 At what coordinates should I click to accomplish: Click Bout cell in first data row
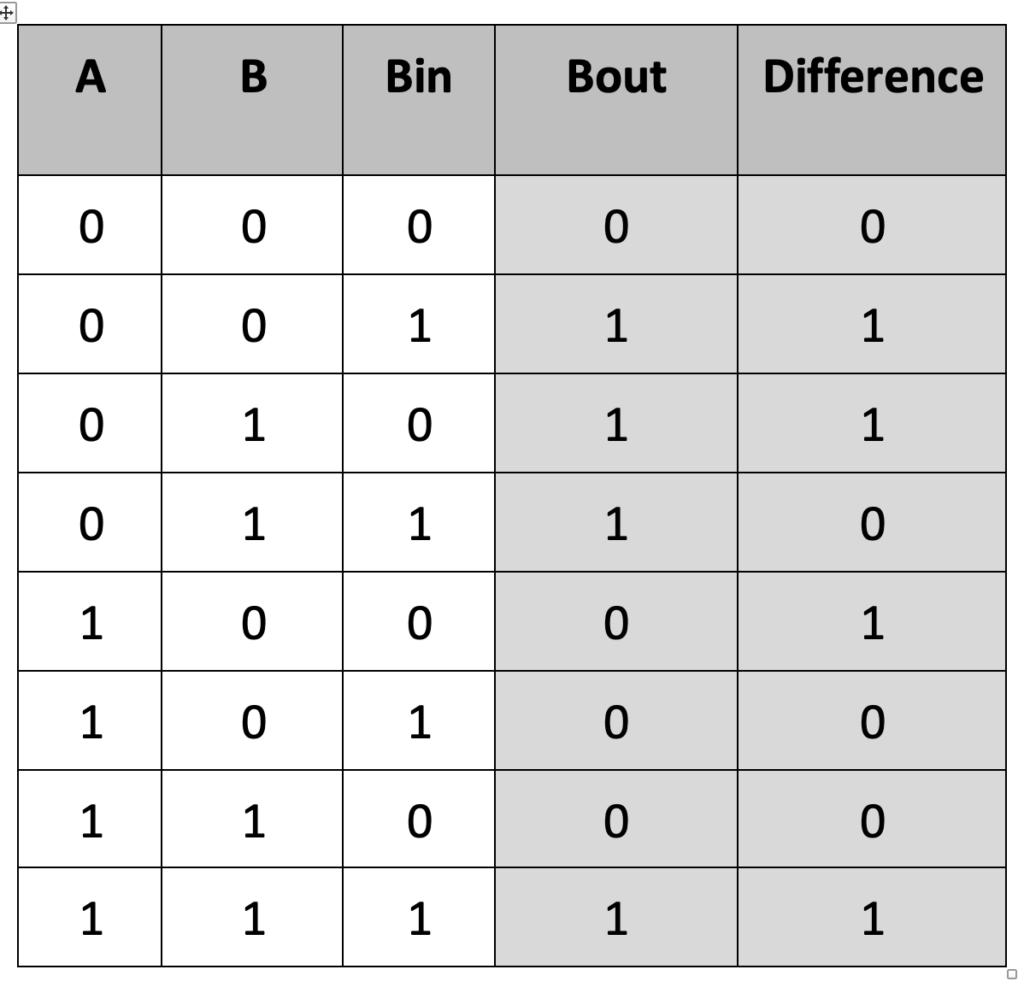[616, 225]
